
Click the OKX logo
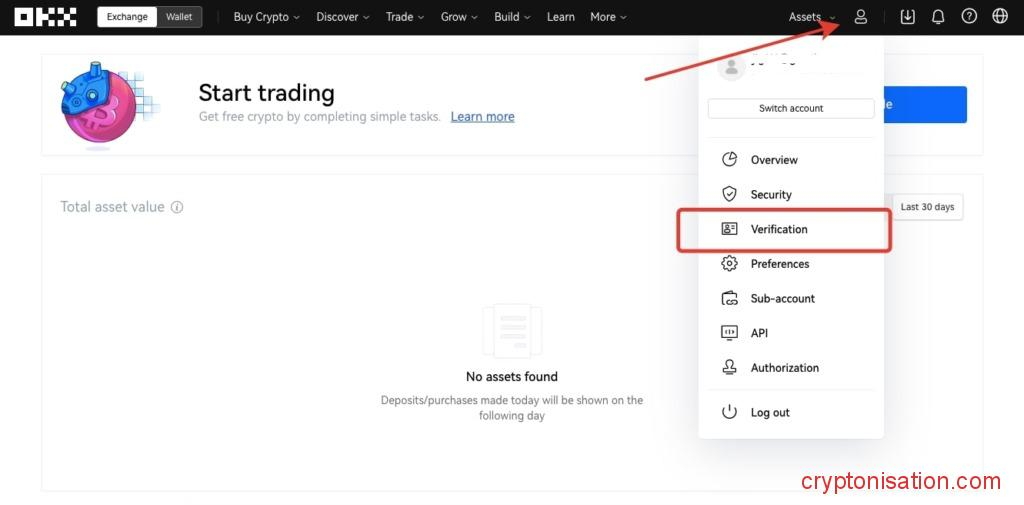pos(45,17)
